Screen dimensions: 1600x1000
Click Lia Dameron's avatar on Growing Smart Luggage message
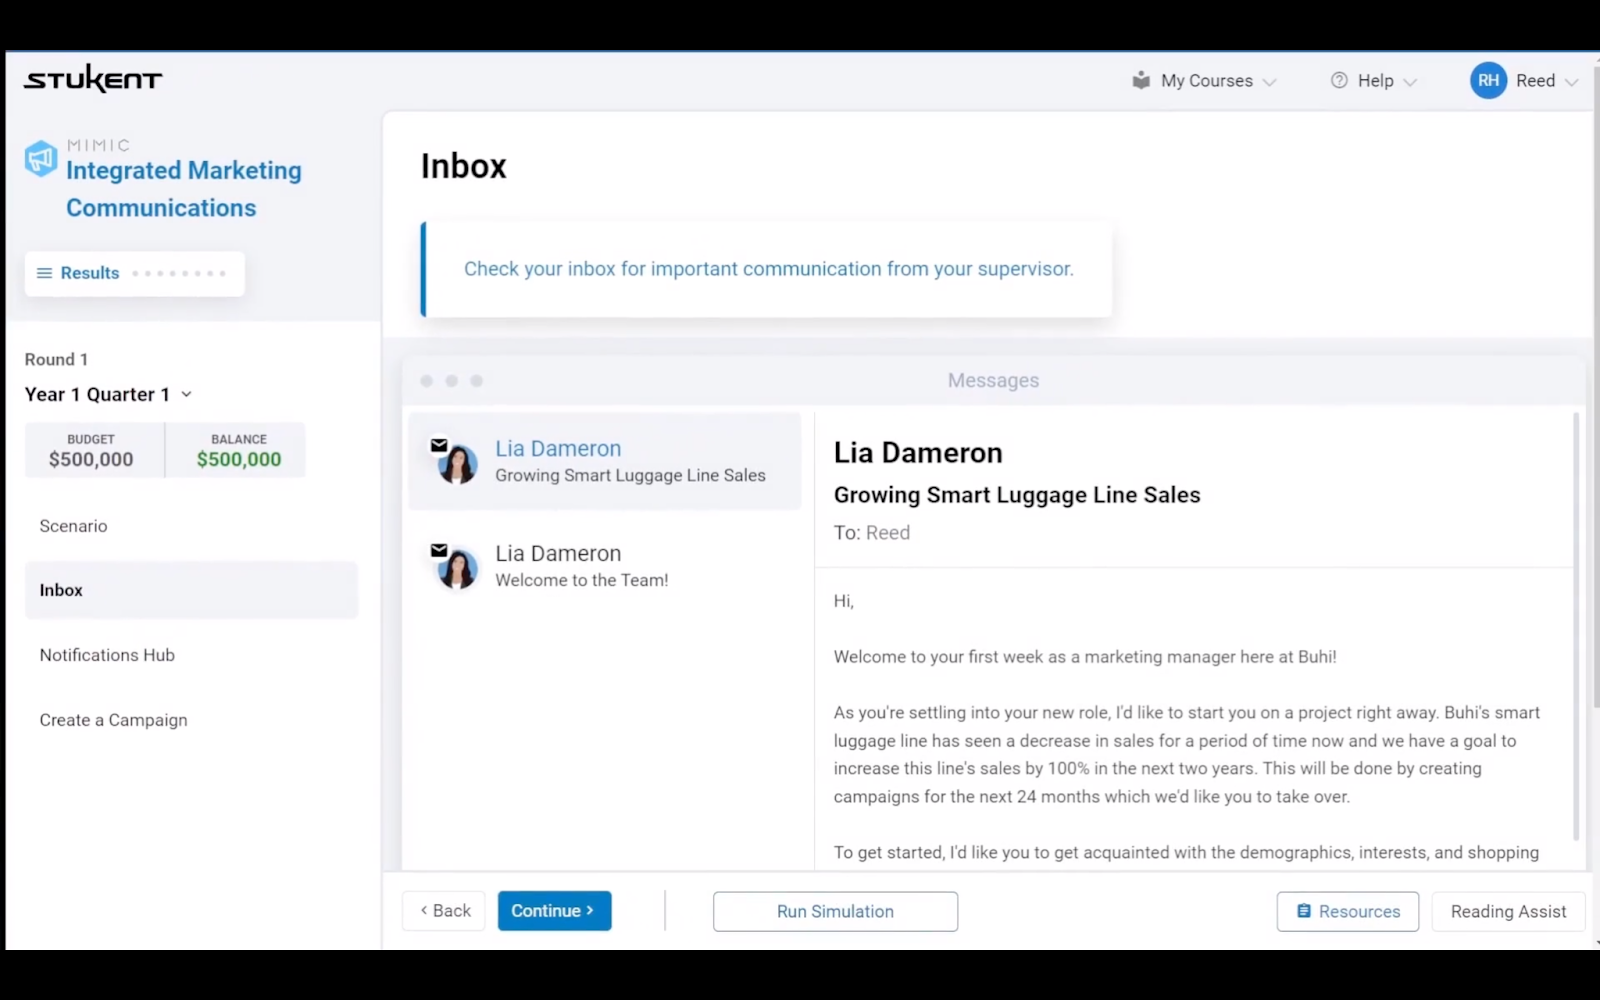click(x=458, y=465)
